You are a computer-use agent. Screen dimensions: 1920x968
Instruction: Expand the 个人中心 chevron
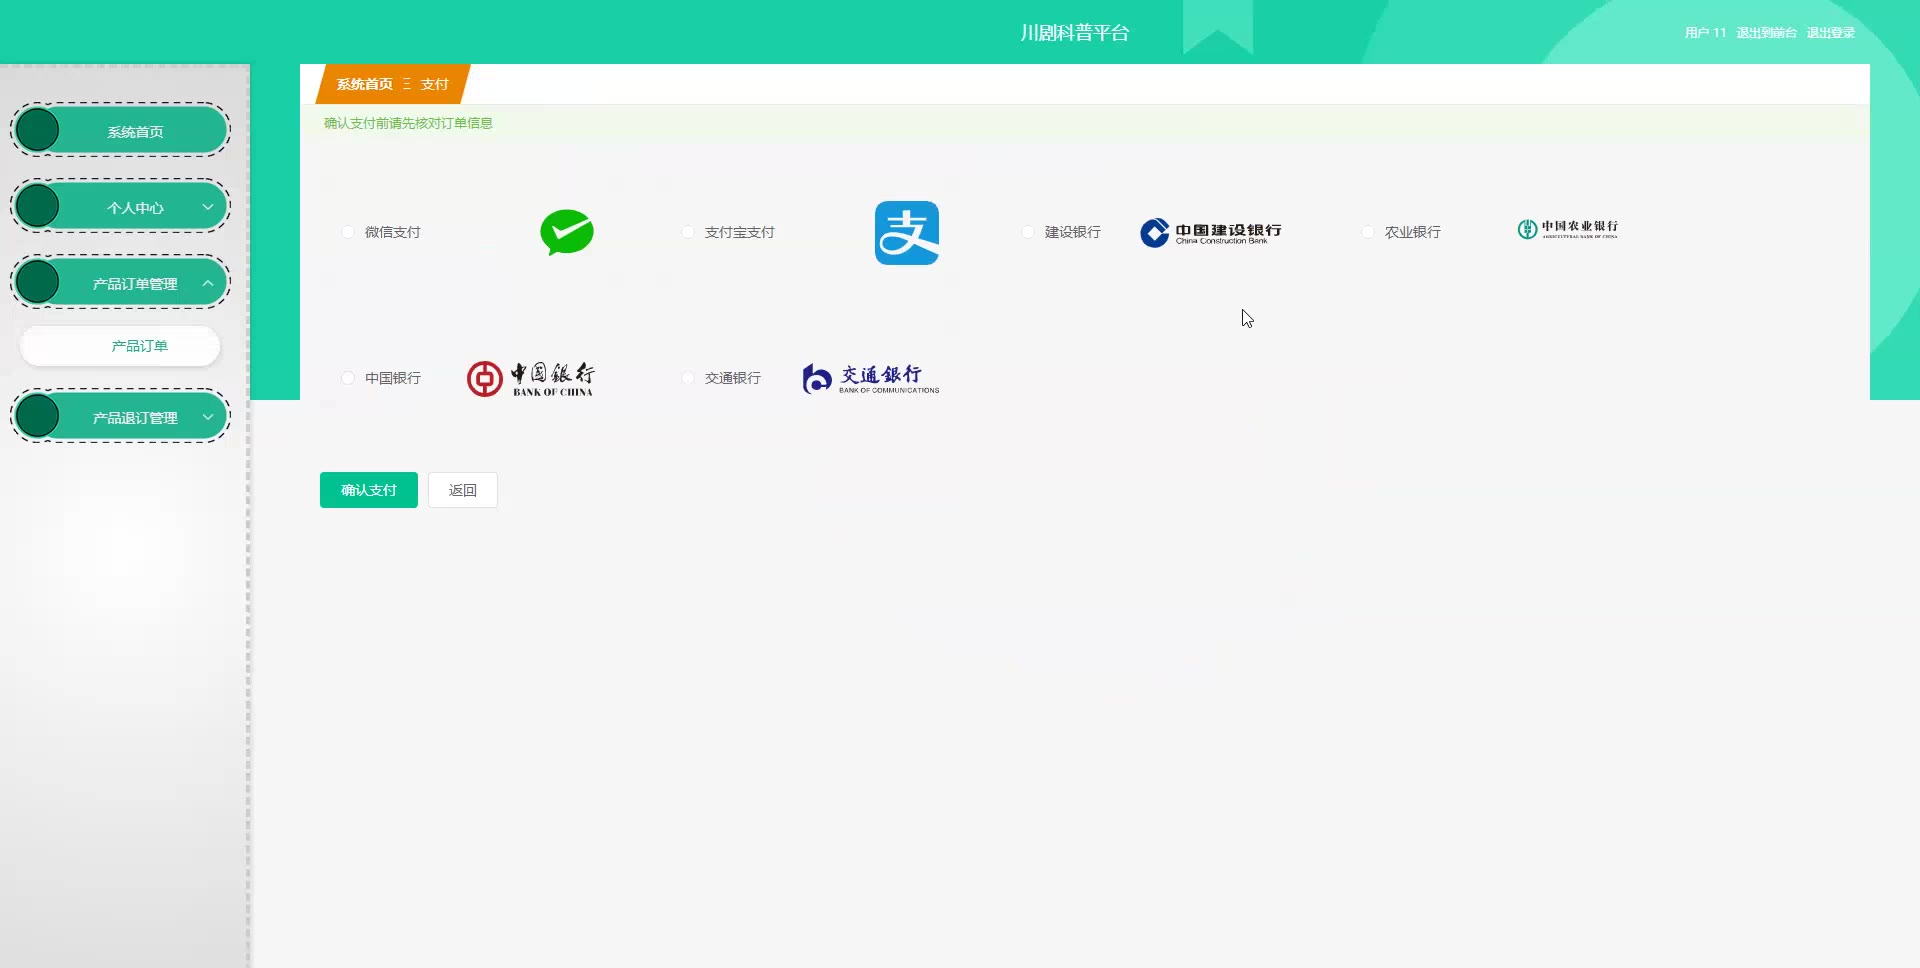tap(208, 207)
